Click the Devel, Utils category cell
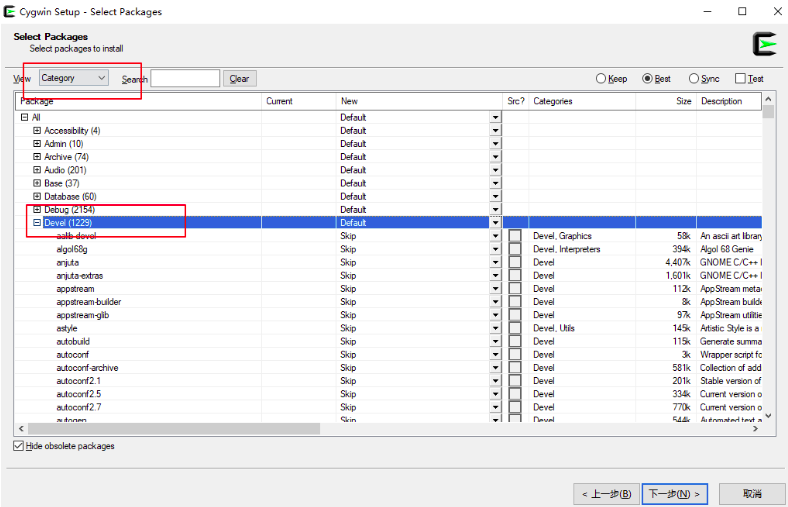 [x=554, y=328]
